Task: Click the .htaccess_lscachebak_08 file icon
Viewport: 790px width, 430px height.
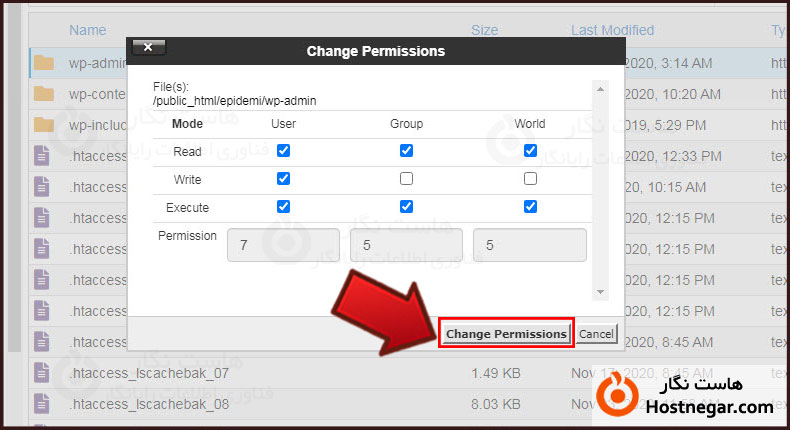Action: click(42, 404)
